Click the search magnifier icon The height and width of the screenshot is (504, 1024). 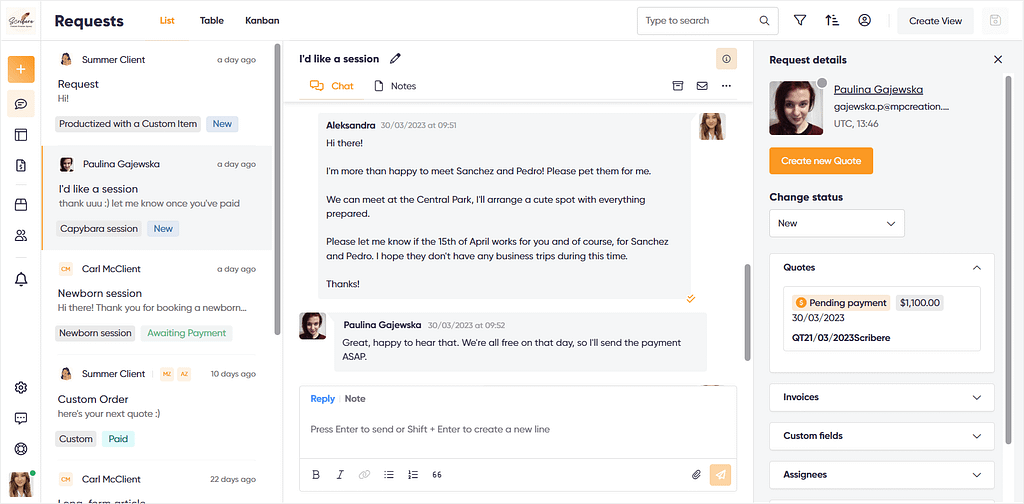click(x=764, y=21)
